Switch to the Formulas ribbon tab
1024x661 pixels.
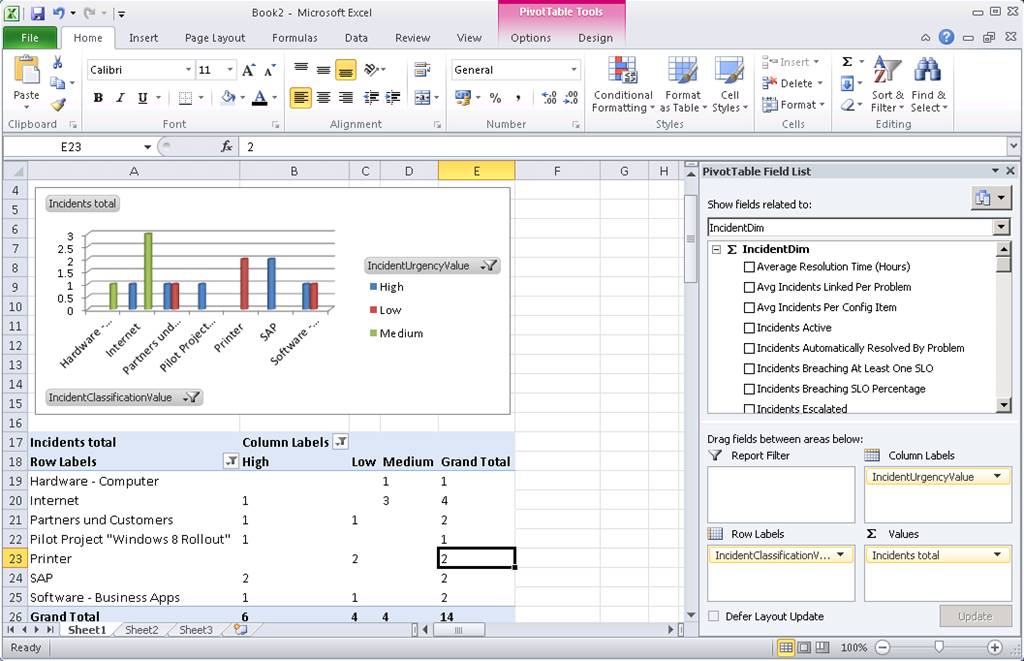coord(294,38)
